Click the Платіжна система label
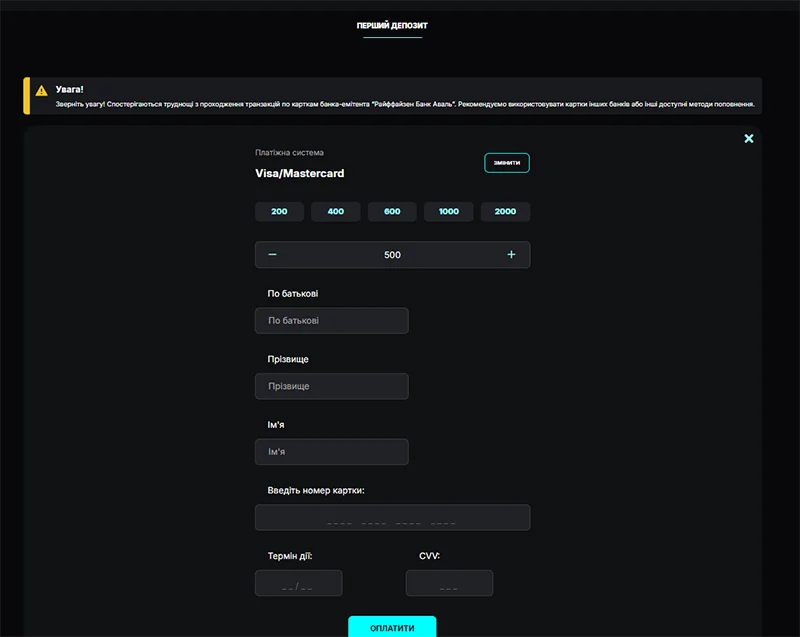The image size is (800, 637). pos(289,152)
